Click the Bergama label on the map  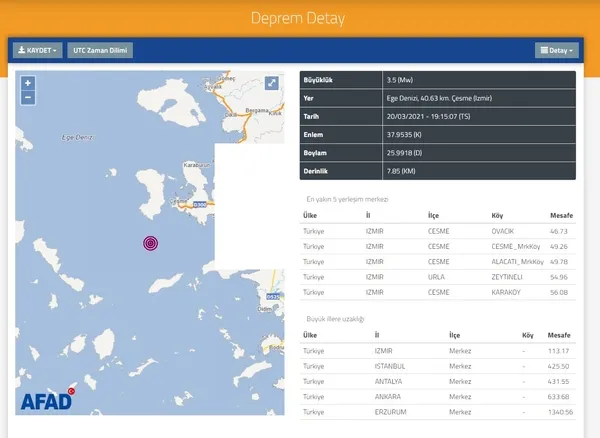(x=230, y=107)
